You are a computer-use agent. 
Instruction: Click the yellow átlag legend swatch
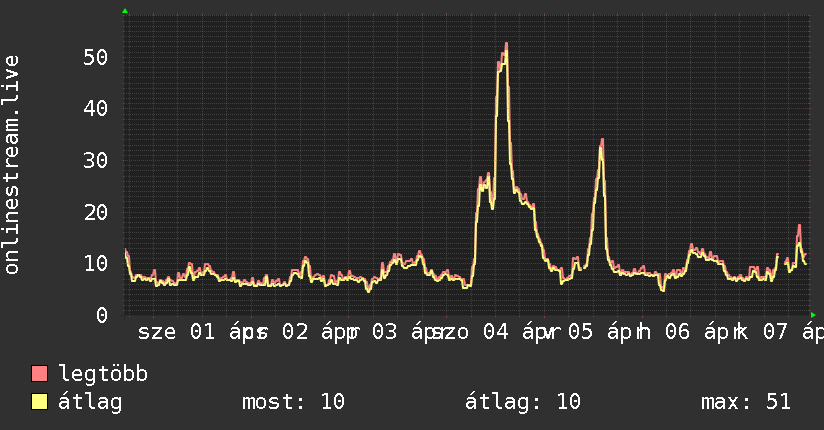[x=39, y=401]
